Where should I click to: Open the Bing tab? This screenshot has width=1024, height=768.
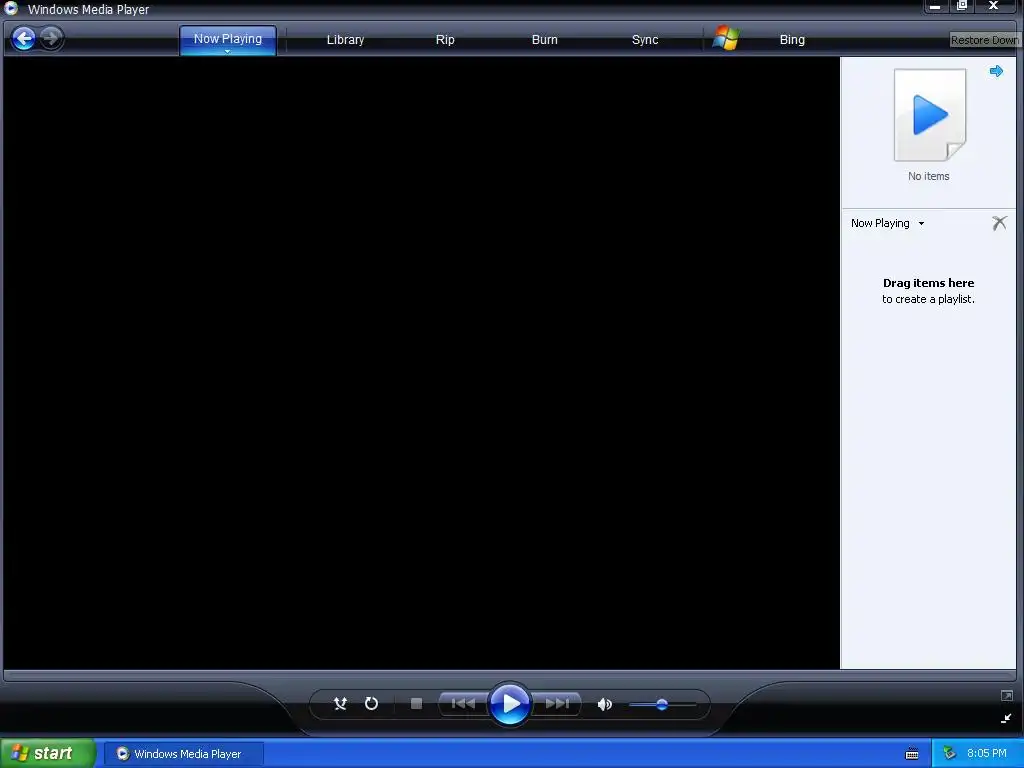792,40
